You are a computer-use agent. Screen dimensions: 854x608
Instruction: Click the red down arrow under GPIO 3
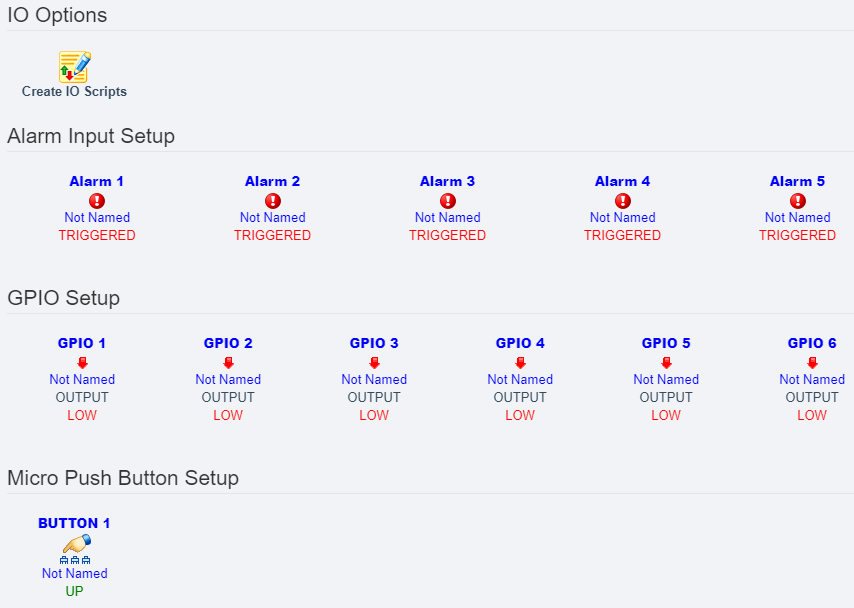(x=374, y=362)
